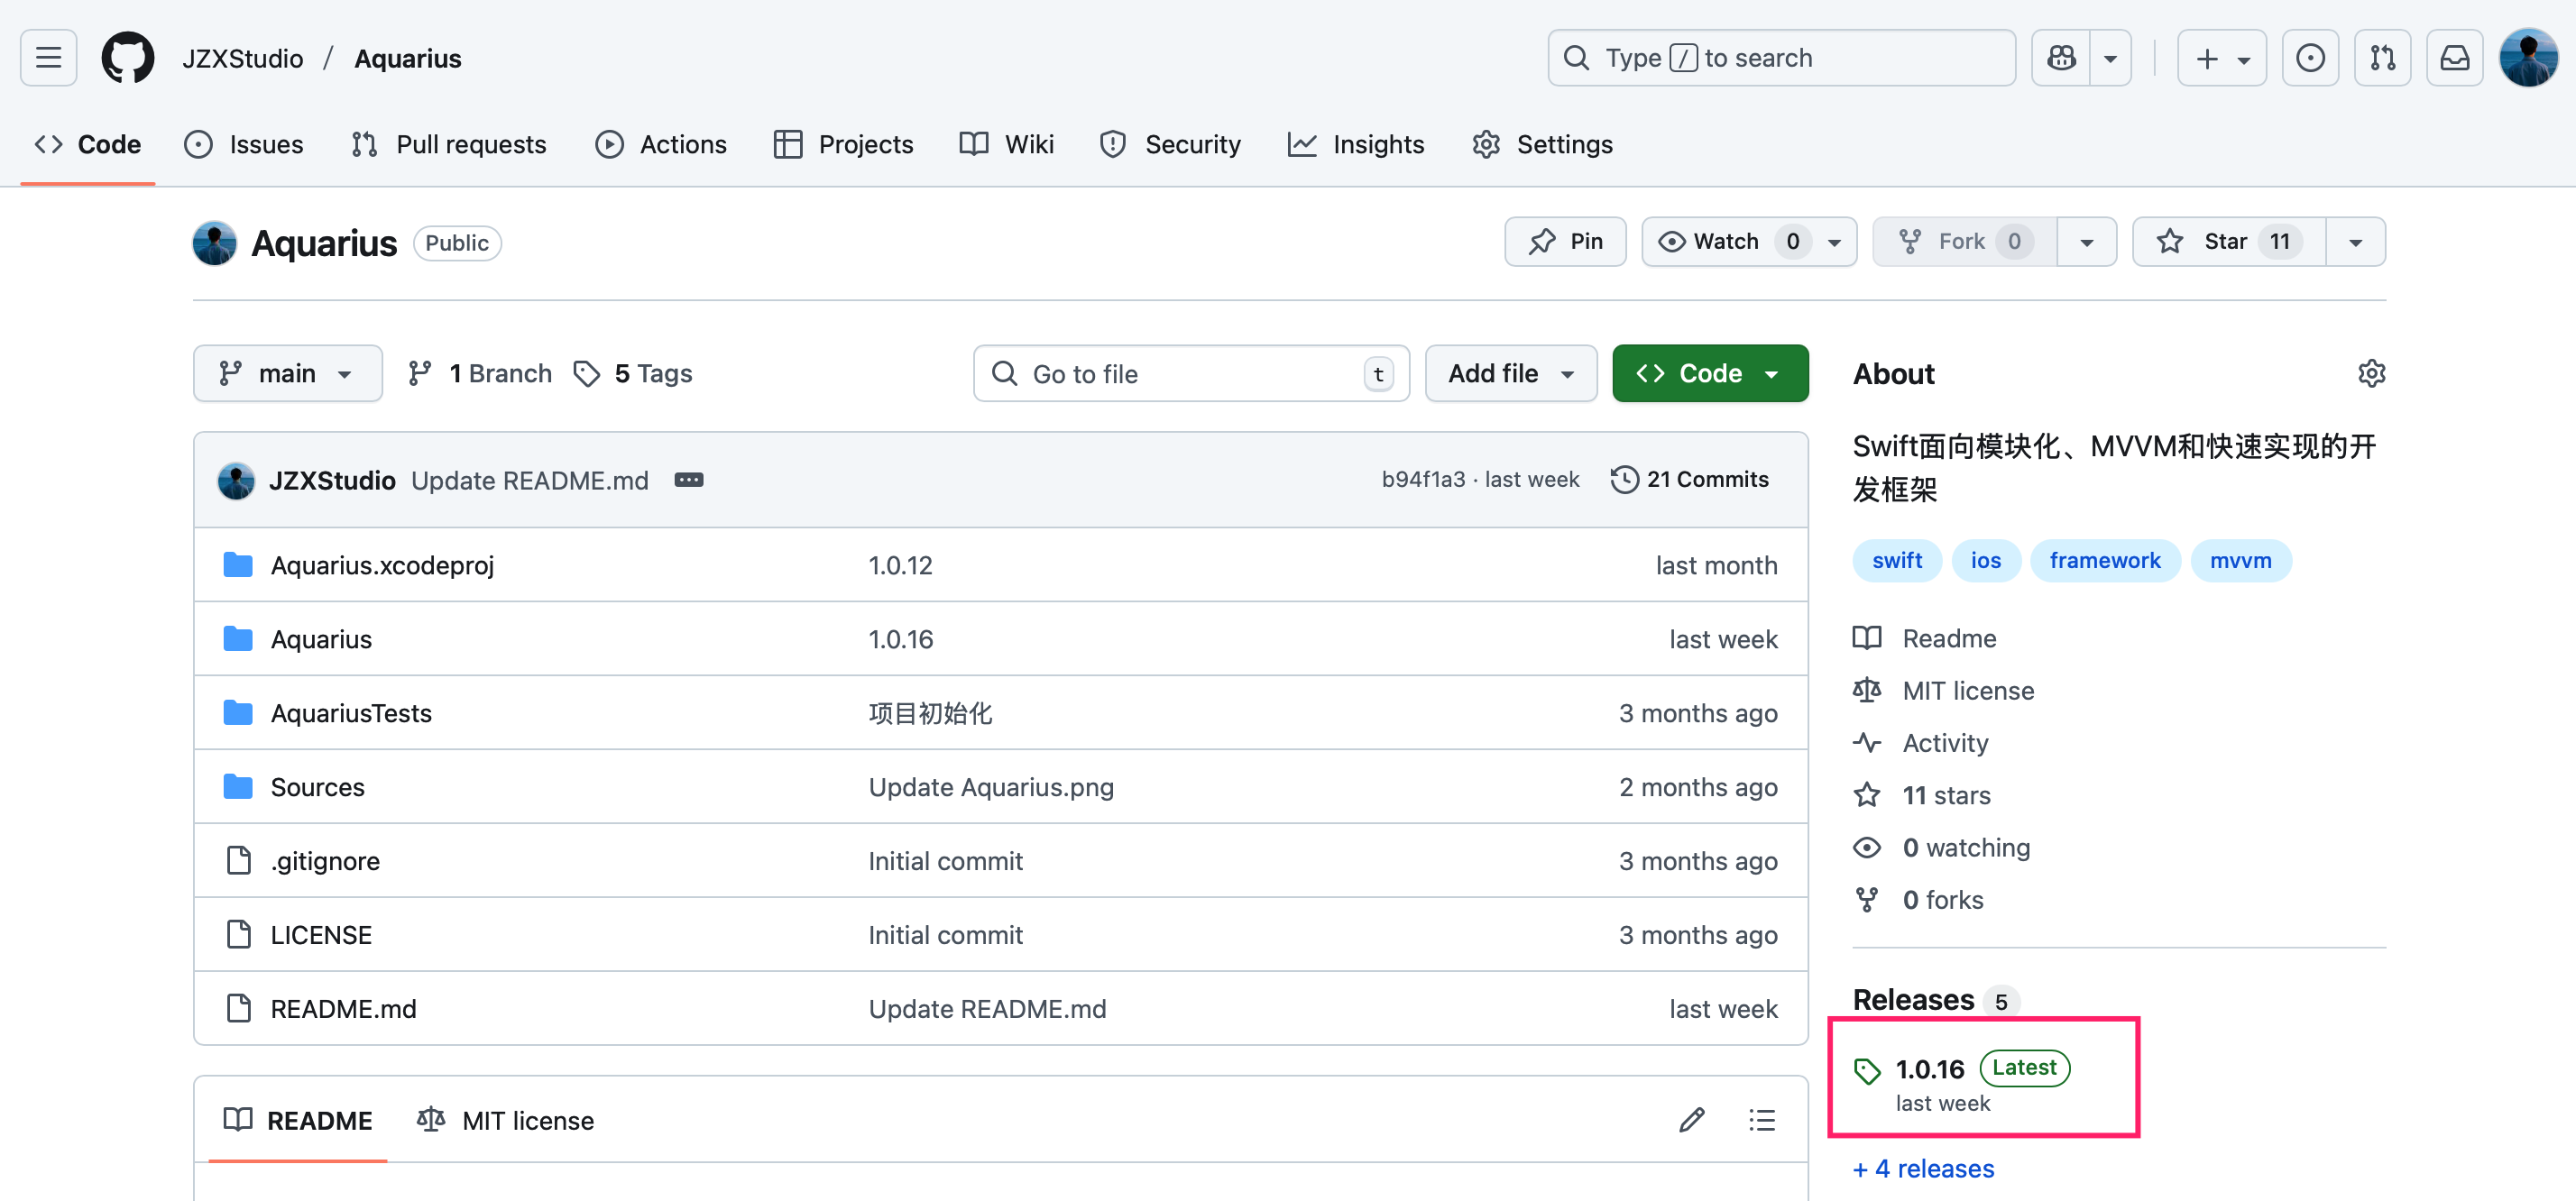This screenshot has width=2576, height=1201.
Task: Edit README with the pencil icon
Action: tap(1691, 1120)
